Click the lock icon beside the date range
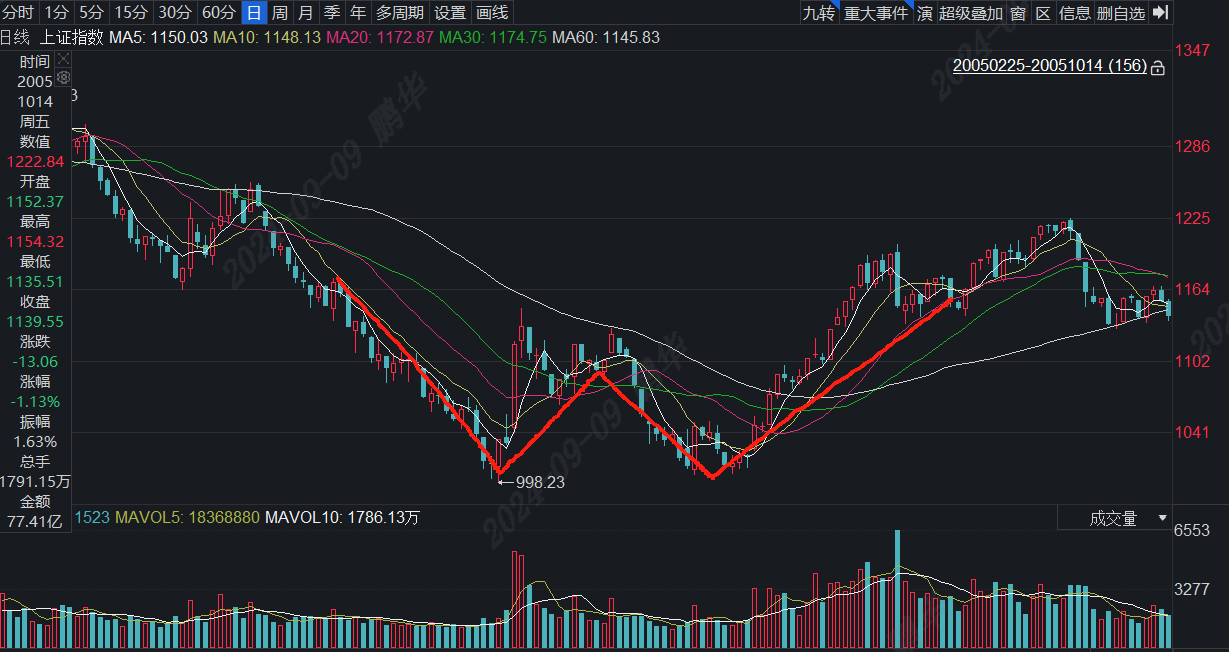This screenshot has height=652, width=1229. pos(1158,68)
